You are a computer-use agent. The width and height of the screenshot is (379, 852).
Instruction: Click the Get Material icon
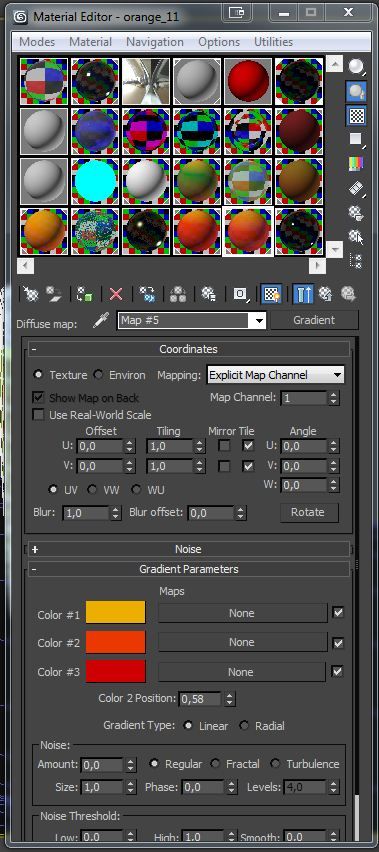[30, 294]
